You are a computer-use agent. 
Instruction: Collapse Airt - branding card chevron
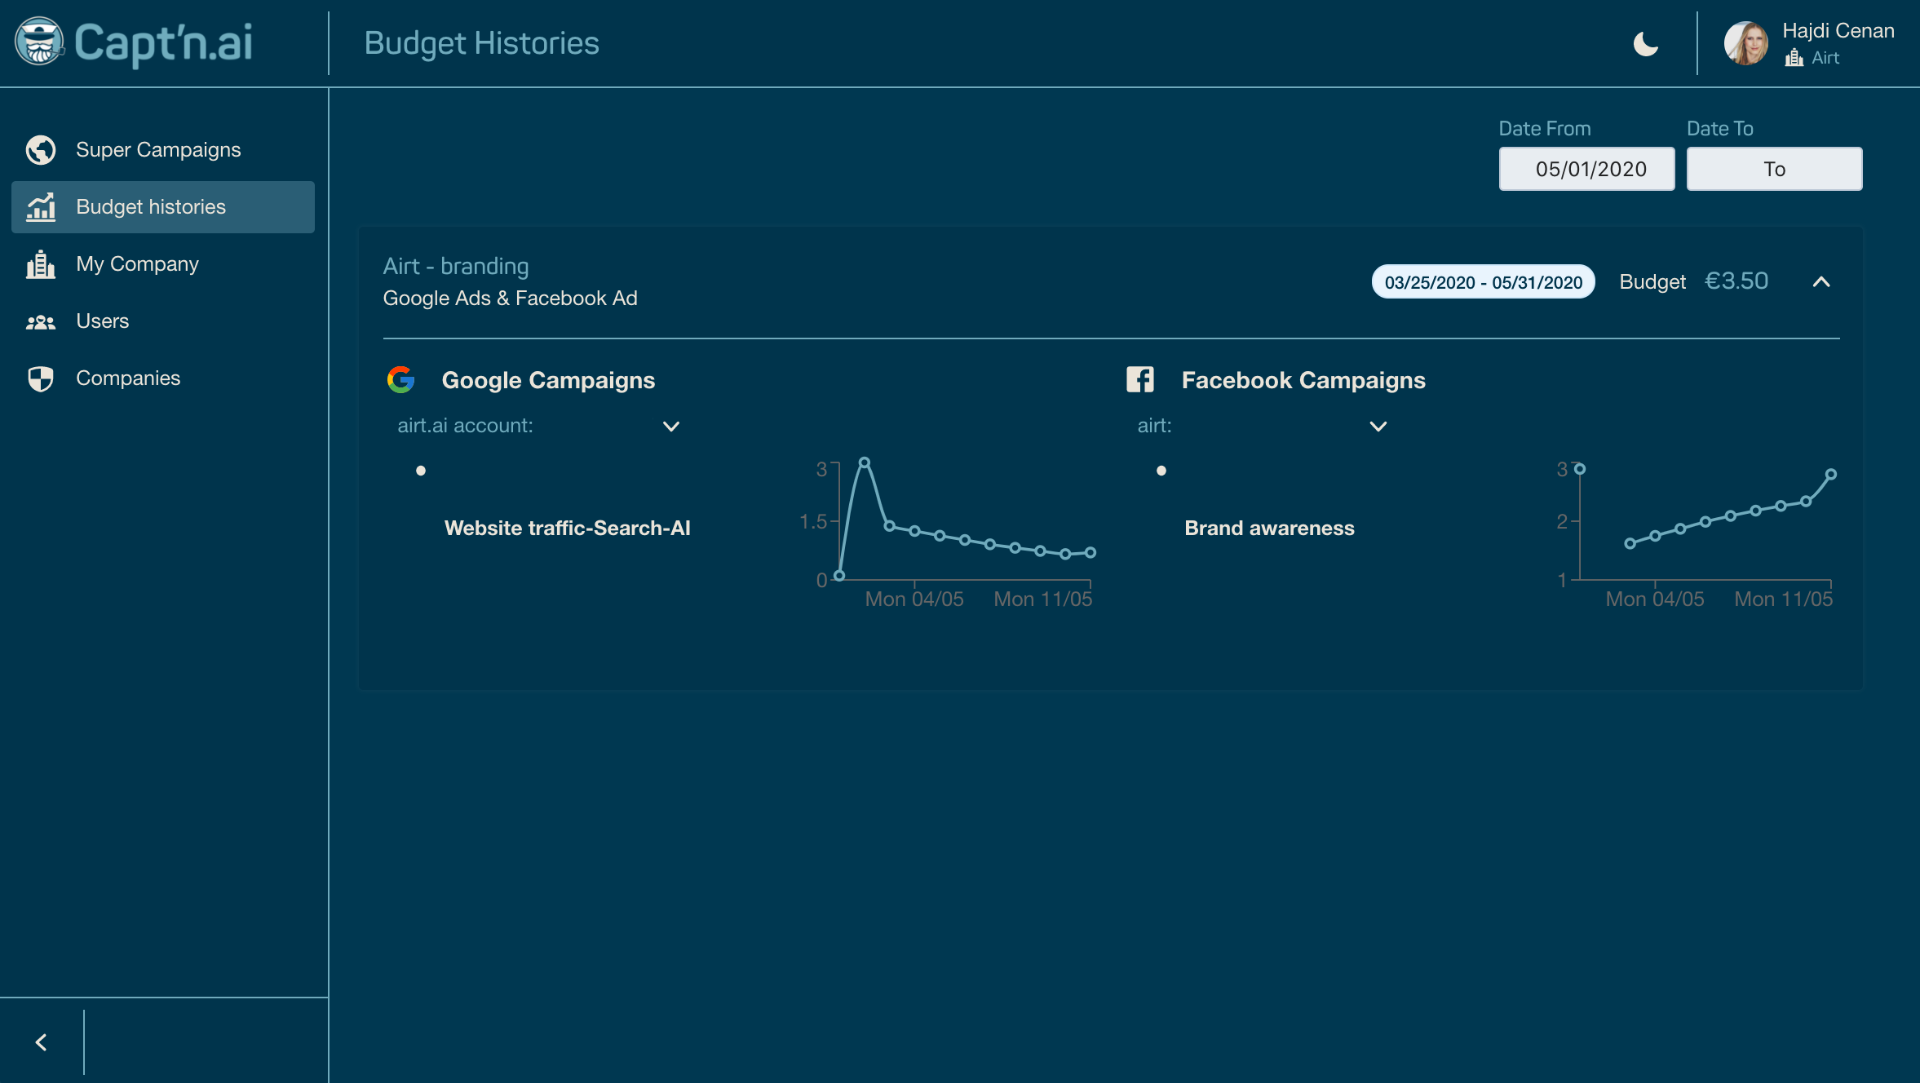1821,282
